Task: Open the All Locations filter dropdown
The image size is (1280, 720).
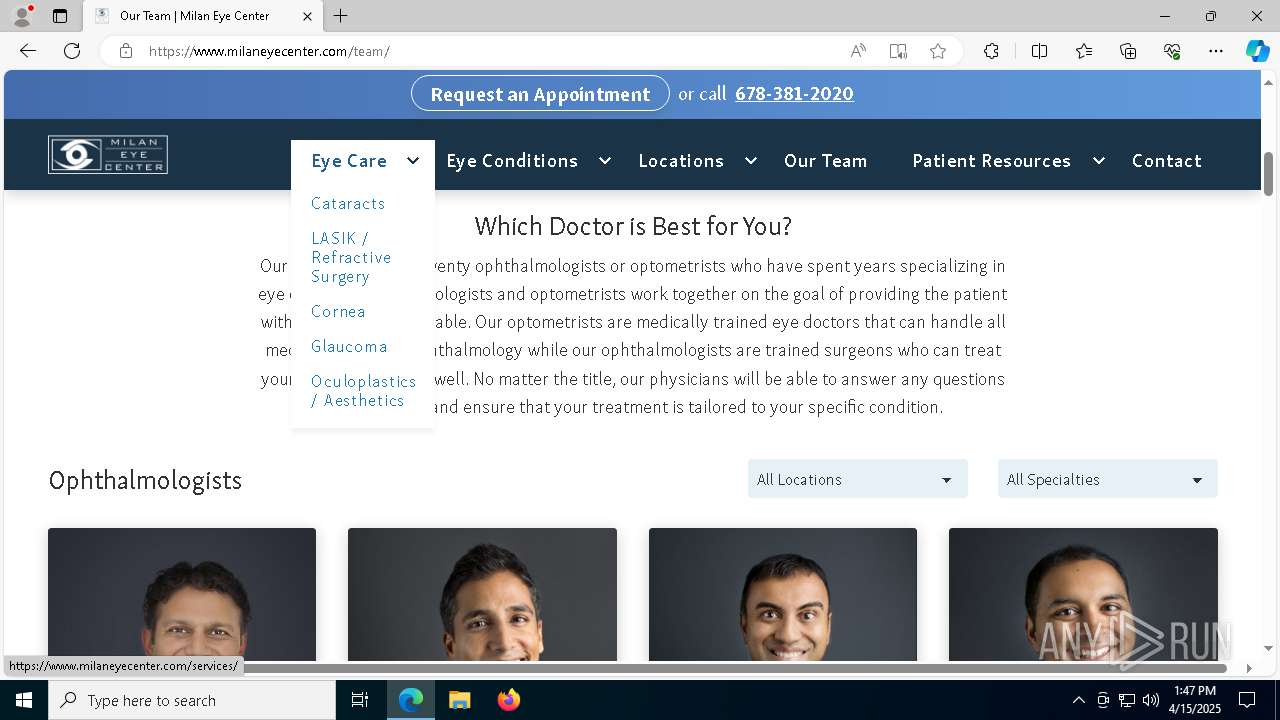Action: pyautogui.click(x=858, y=479)
